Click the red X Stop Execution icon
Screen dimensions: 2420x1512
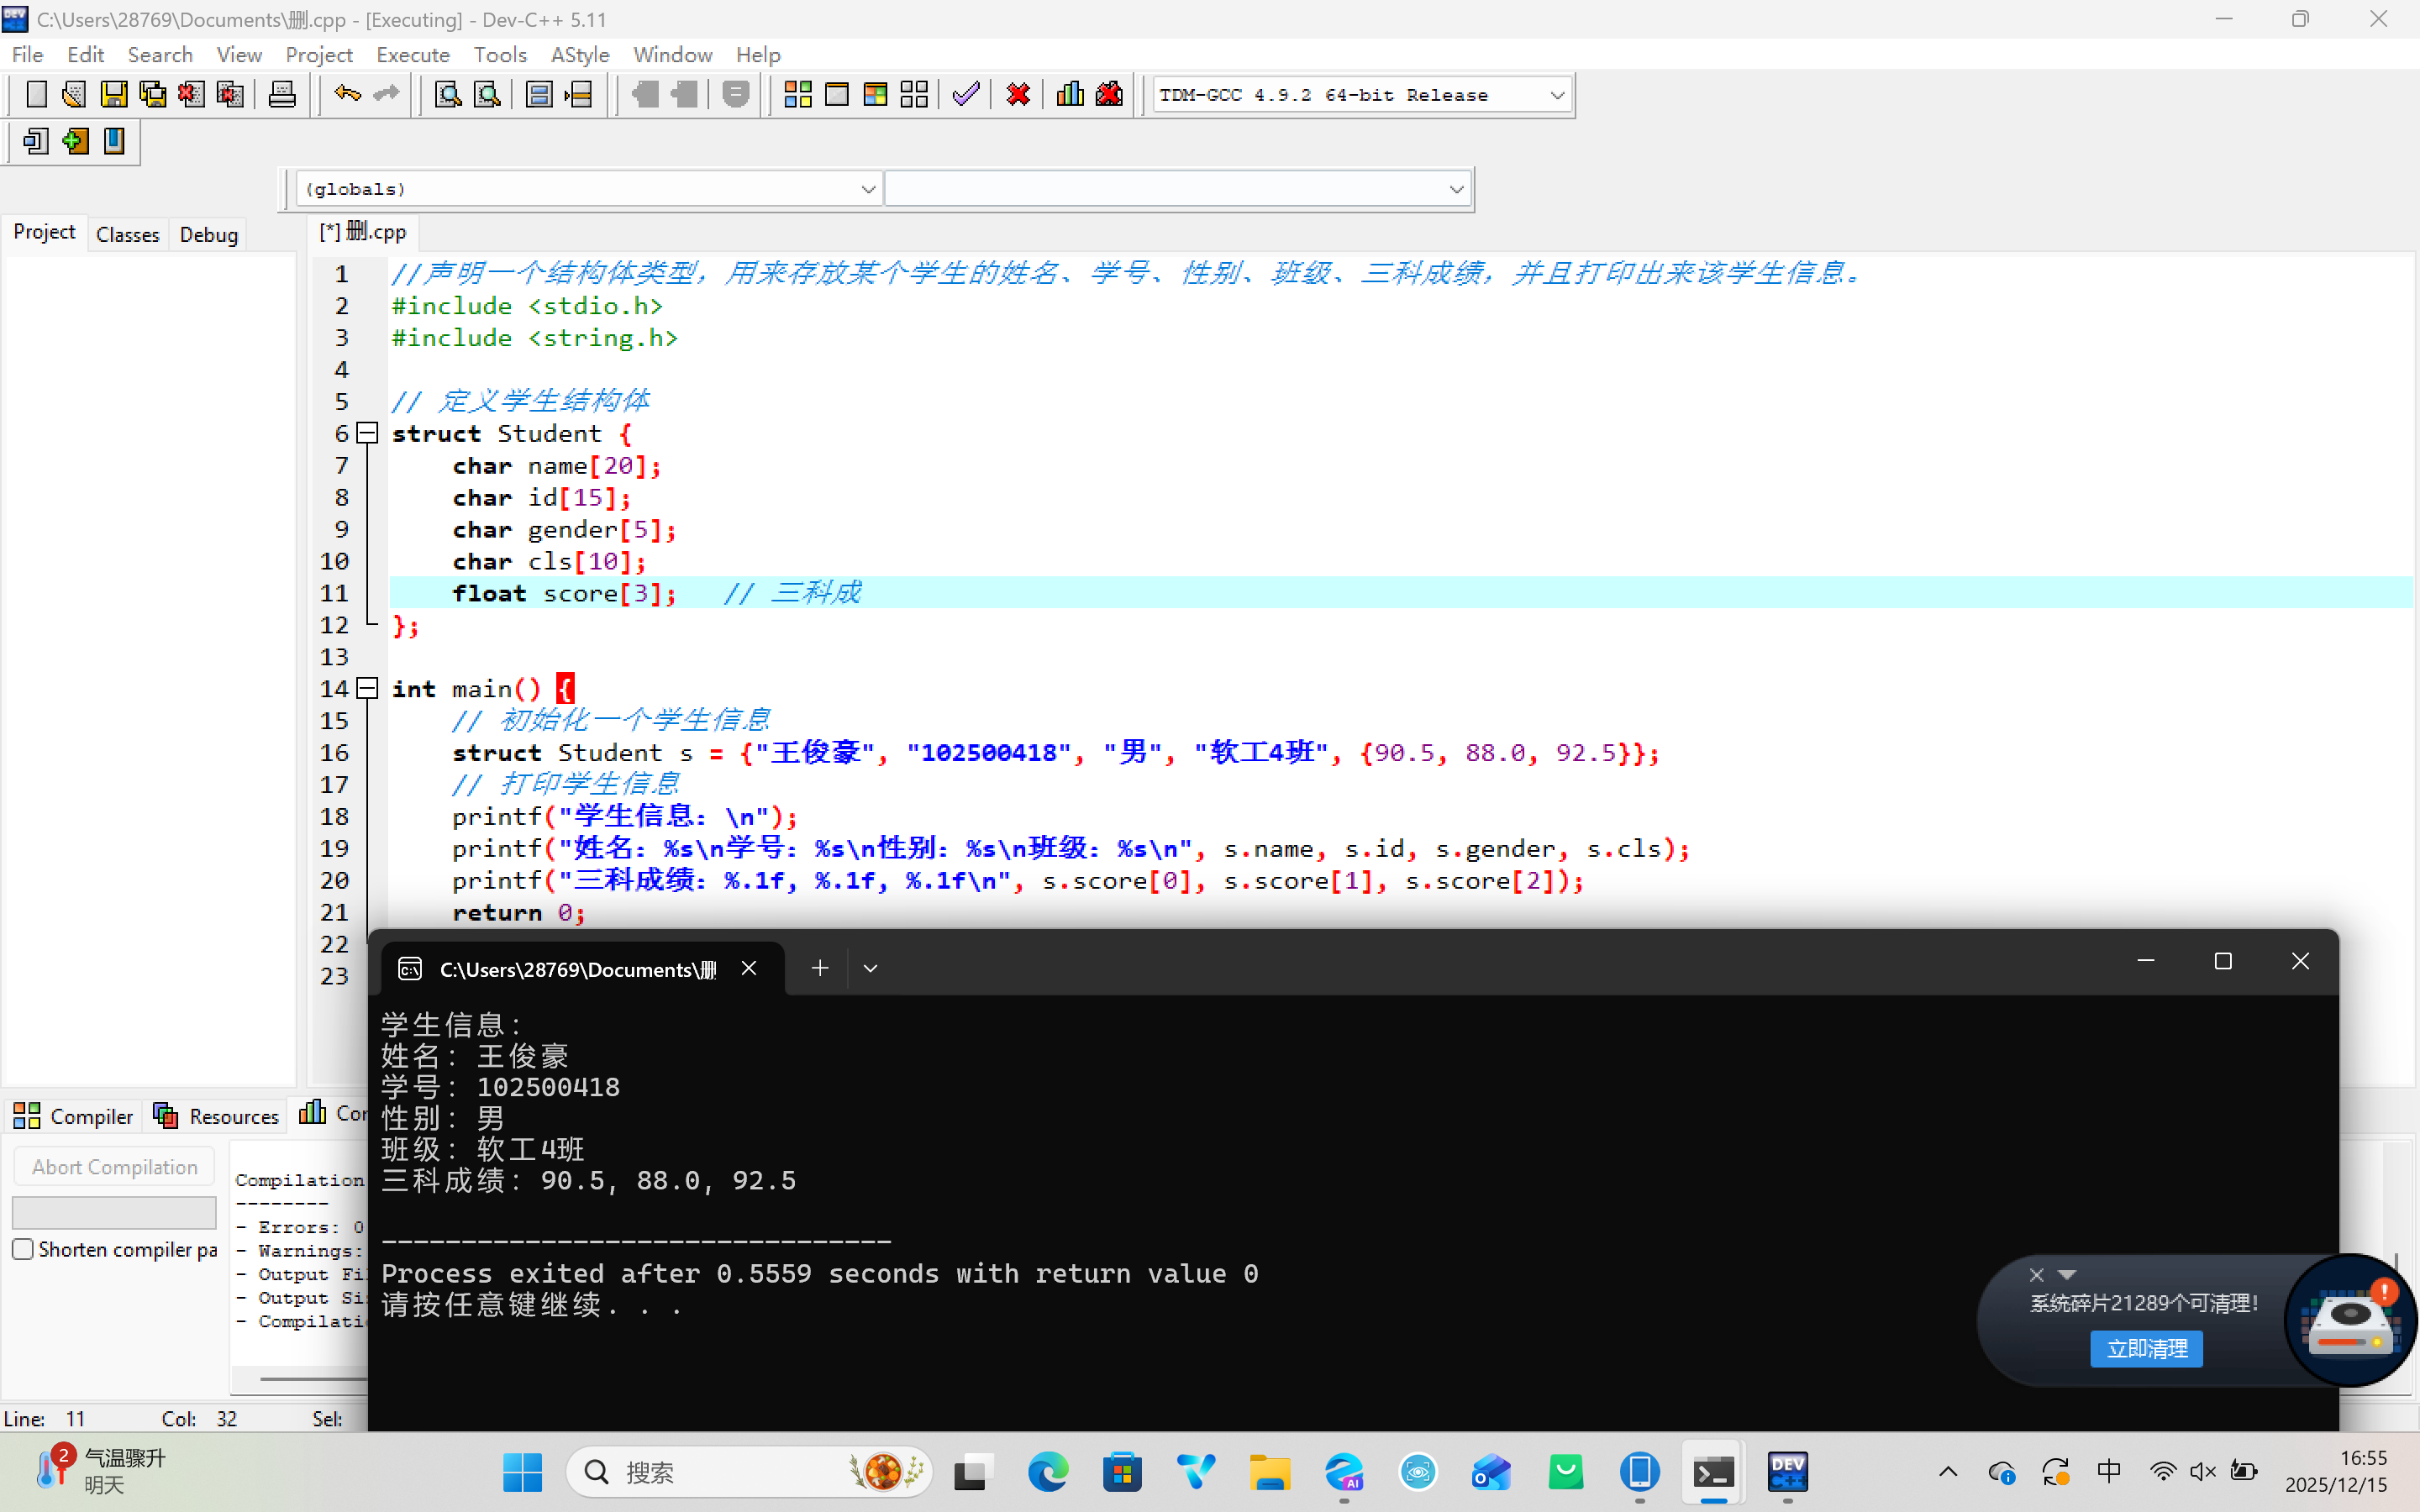(1018, 95)
